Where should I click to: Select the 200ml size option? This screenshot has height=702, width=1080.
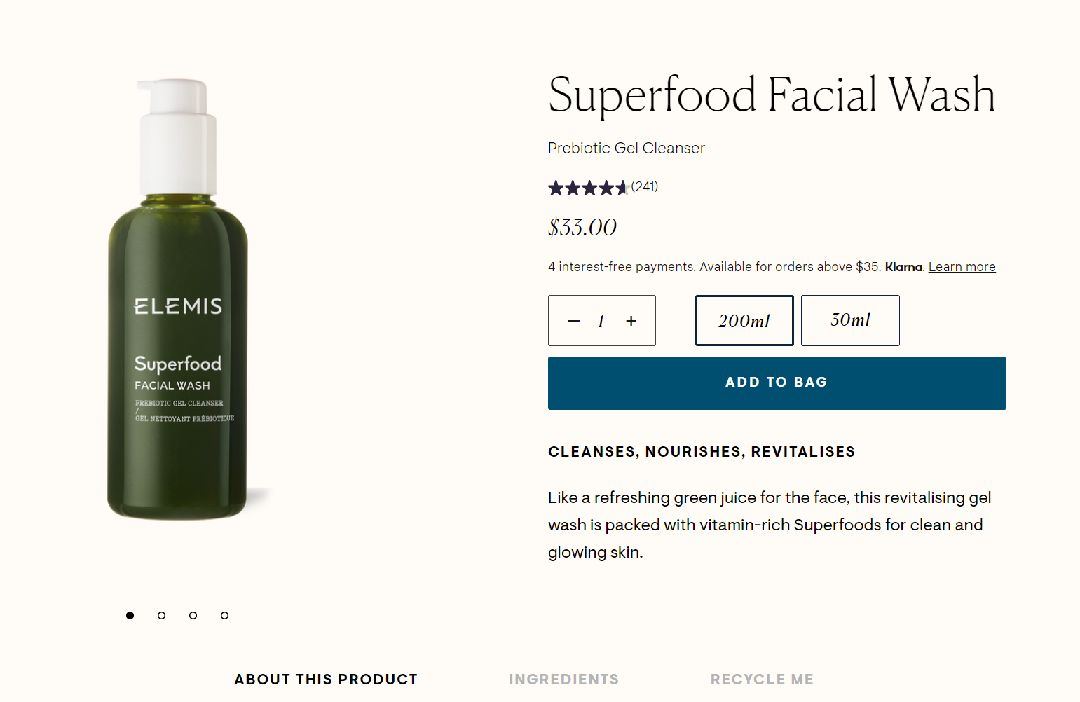point(744,321)
